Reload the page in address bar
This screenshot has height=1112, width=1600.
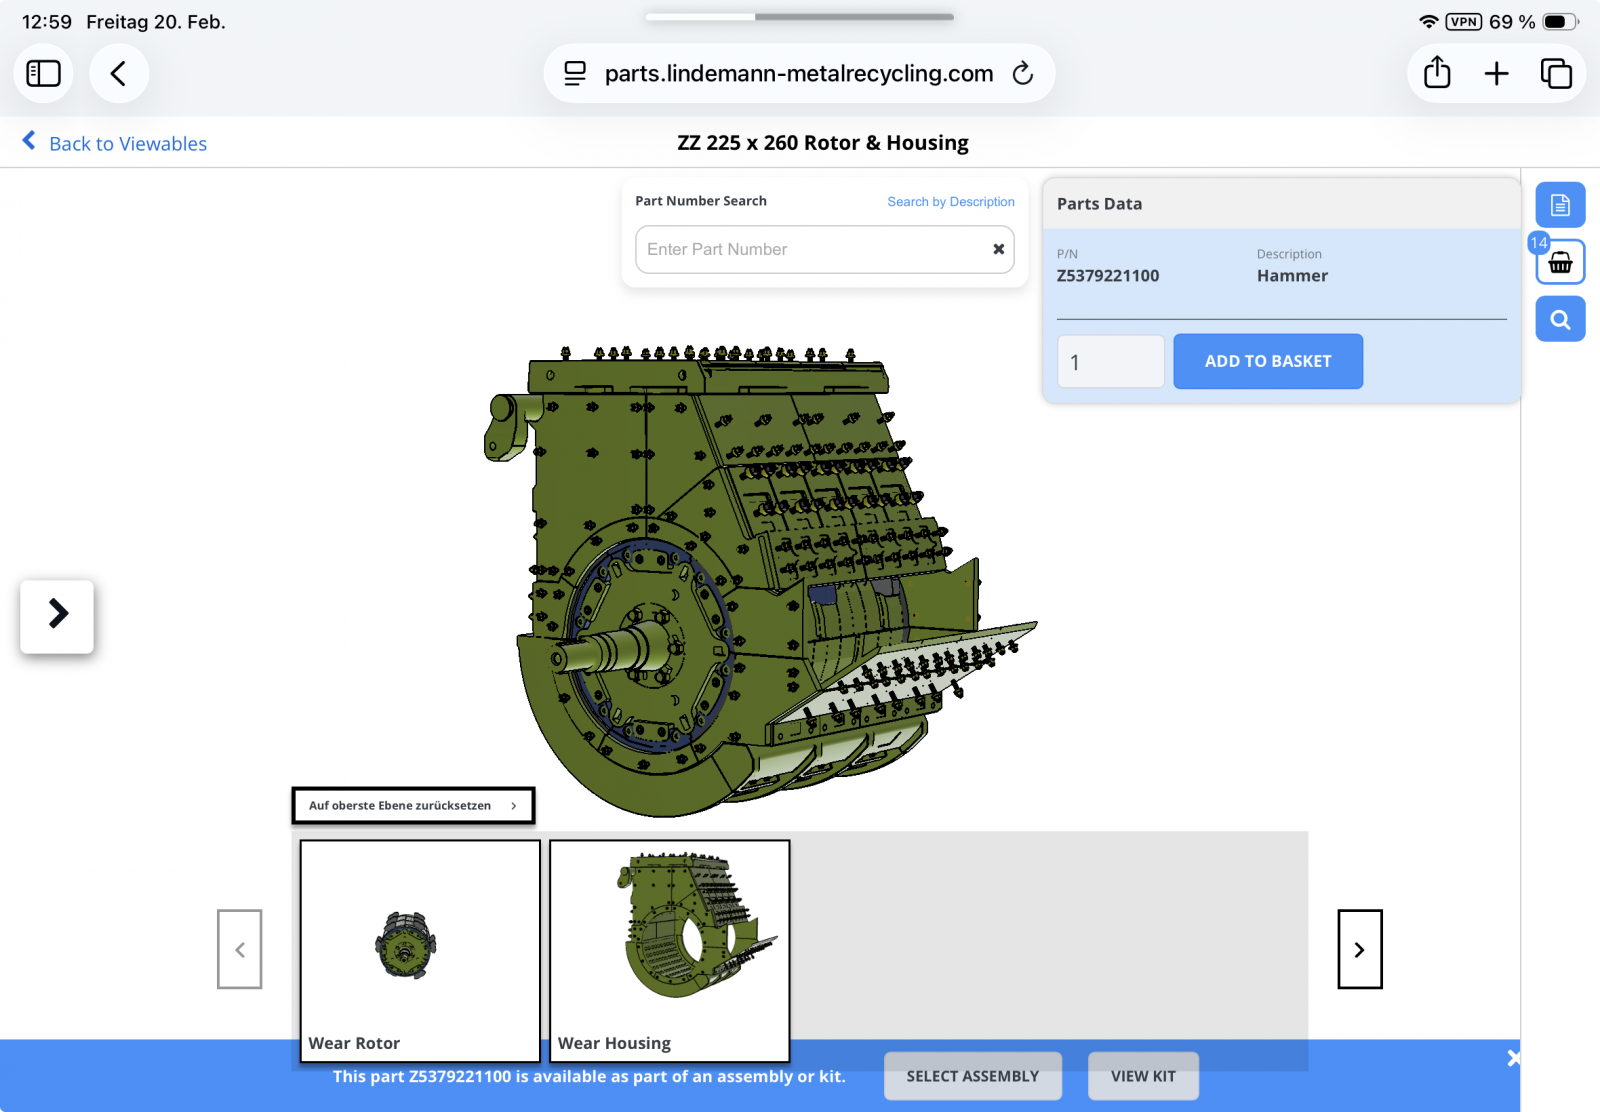(1022, 73)
